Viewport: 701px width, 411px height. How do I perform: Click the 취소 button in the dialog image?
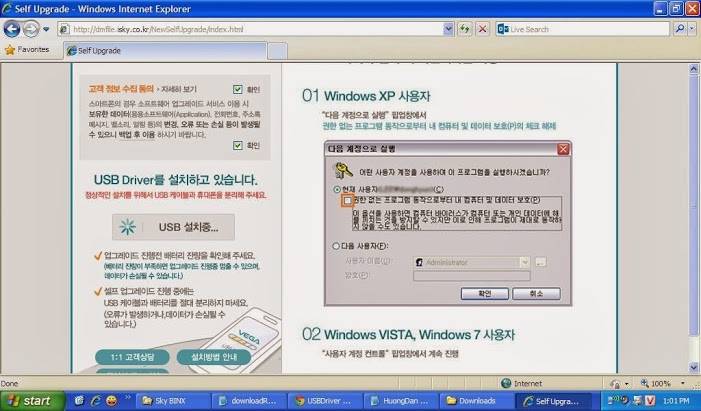click(536, 293)
